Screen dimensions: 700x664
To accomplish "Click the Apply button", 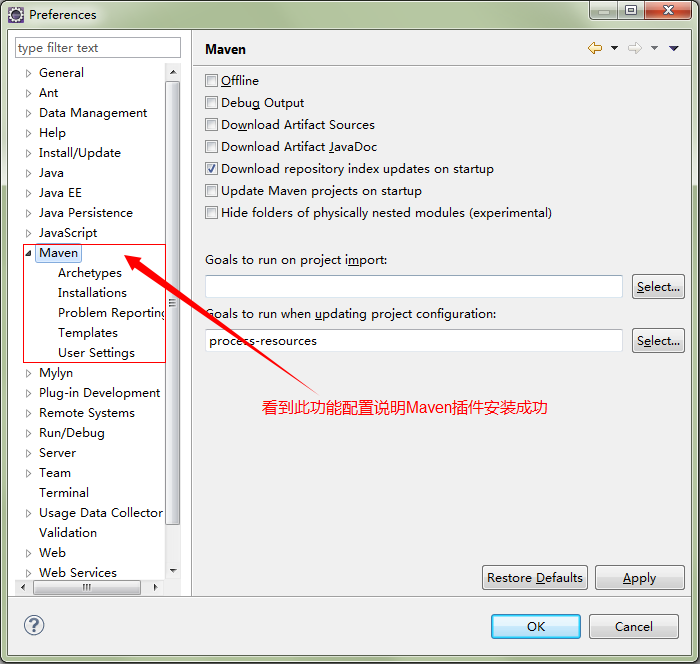I will click(x=639, y=578).
